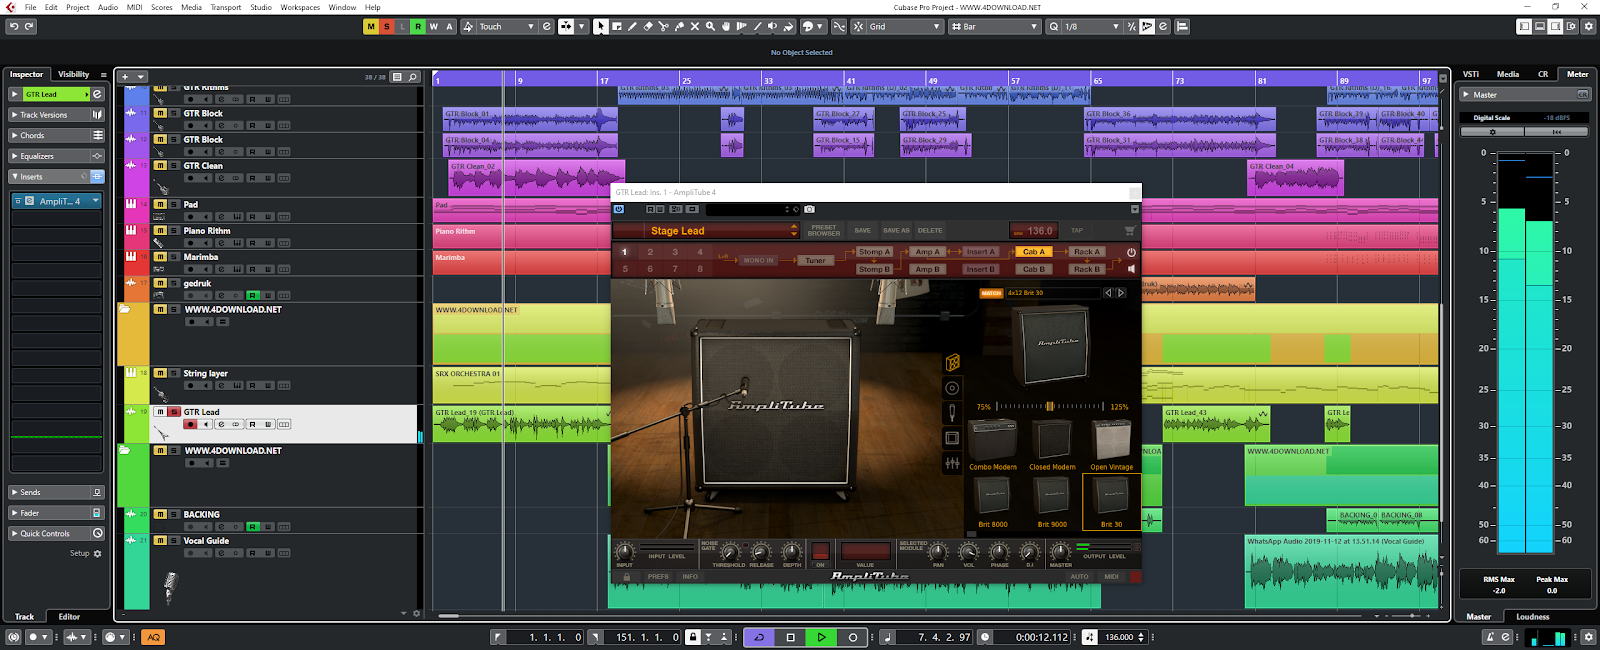
Task: Click AmpliTube plugin snapshot camera icon
Action: [809, 209]
